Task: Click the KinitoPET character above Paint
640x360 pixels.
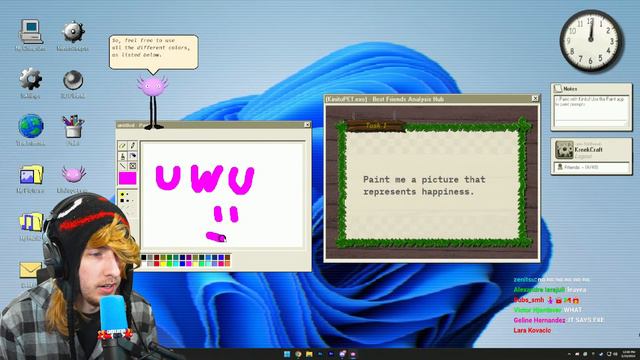Action: click(152, 102)
